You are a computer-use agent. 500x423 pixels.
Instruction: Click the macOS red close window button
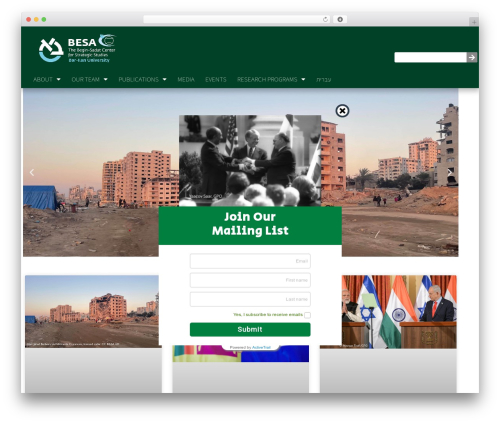tap(29, 19)
